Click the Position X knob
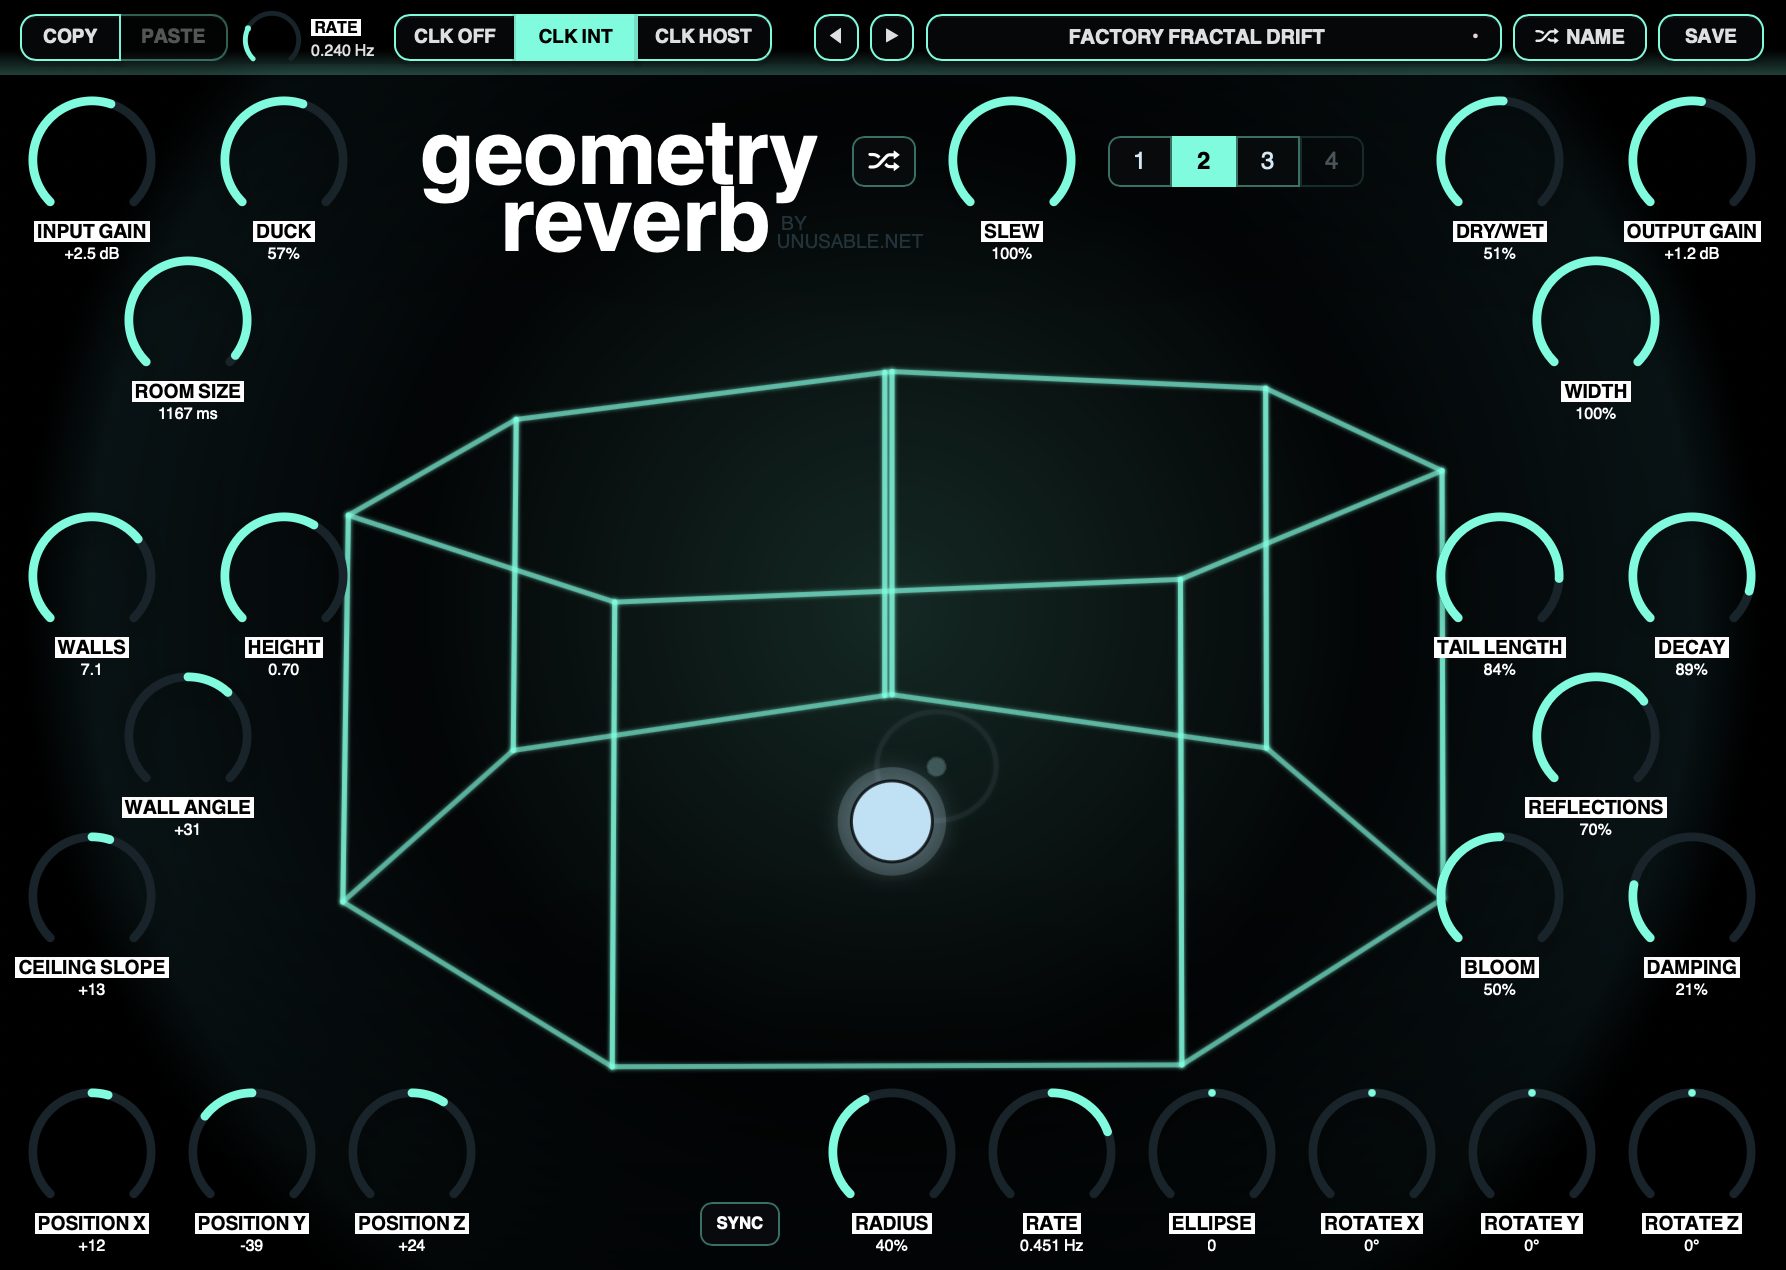Viewport: 1786px width, 1270px height. tap(92, 1151)
